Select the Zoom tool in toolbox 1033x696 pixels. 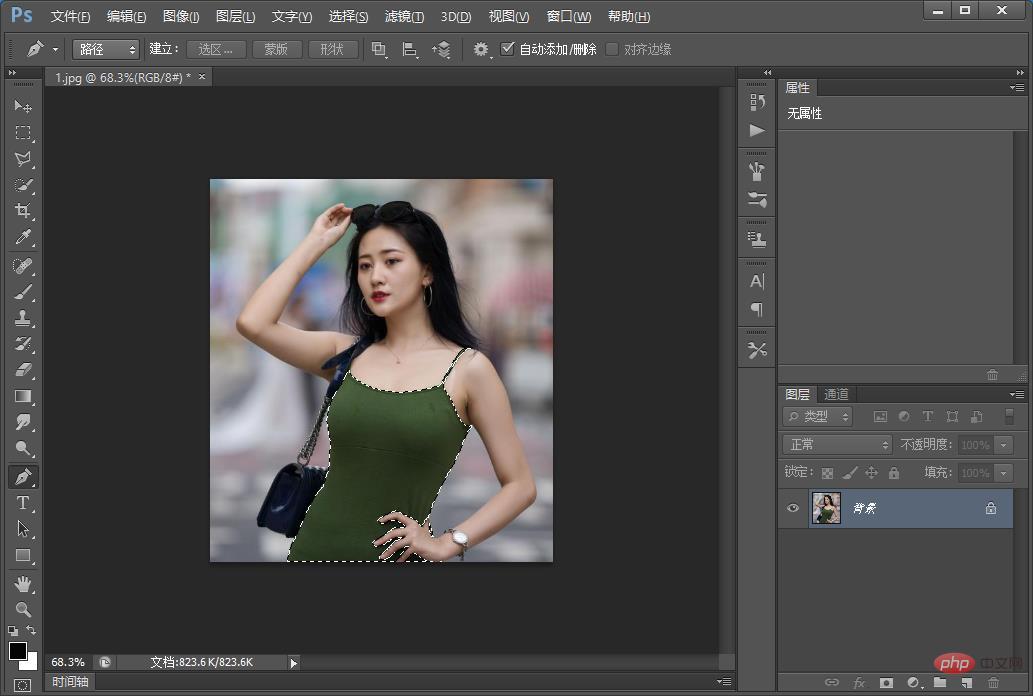23,609
